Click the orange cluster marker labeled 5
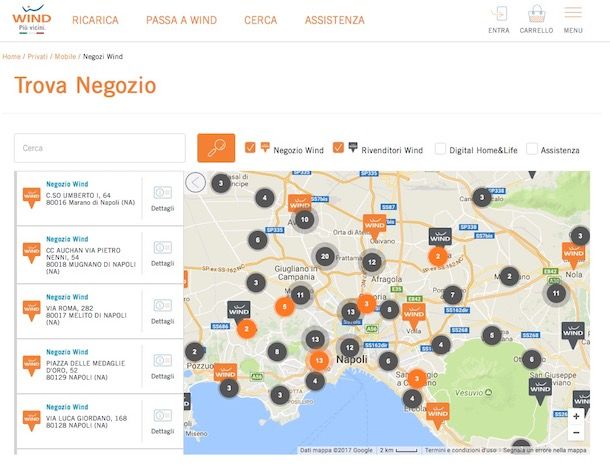This screenshot has height=471, width=610. tap(284, 306)
